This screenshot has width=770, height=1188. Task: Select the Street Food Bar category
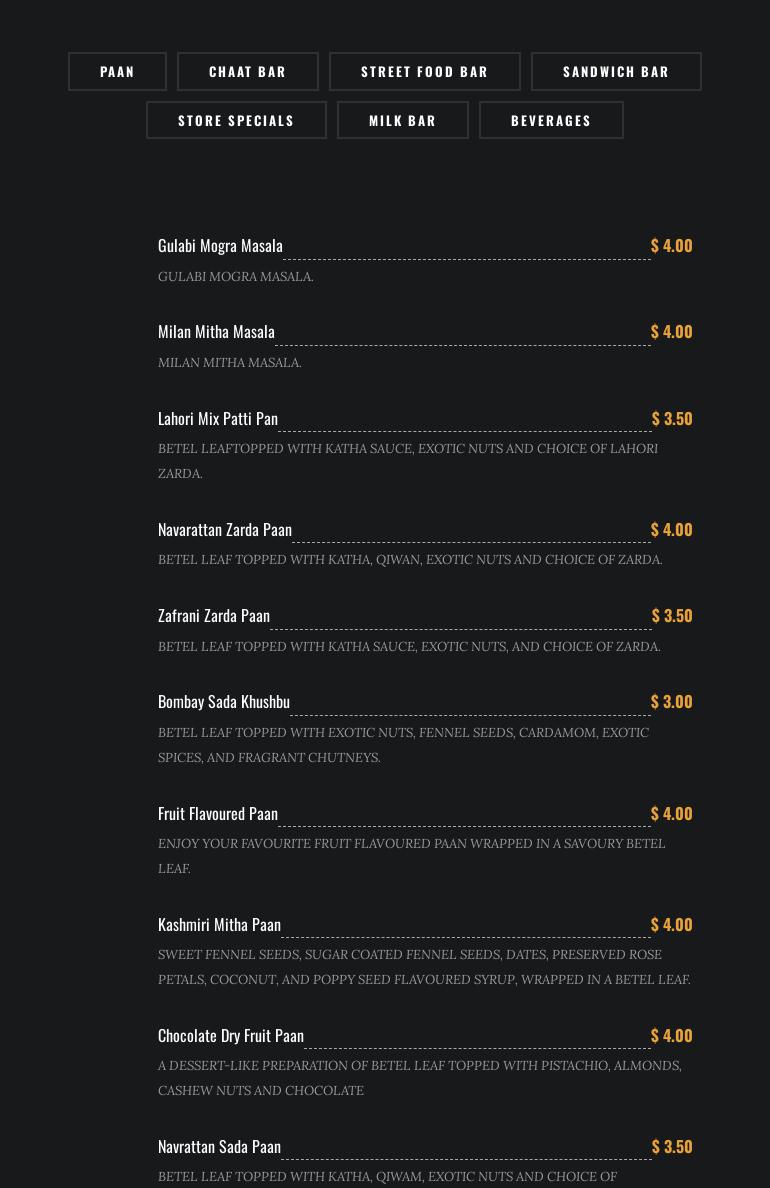tap(424, 72)
